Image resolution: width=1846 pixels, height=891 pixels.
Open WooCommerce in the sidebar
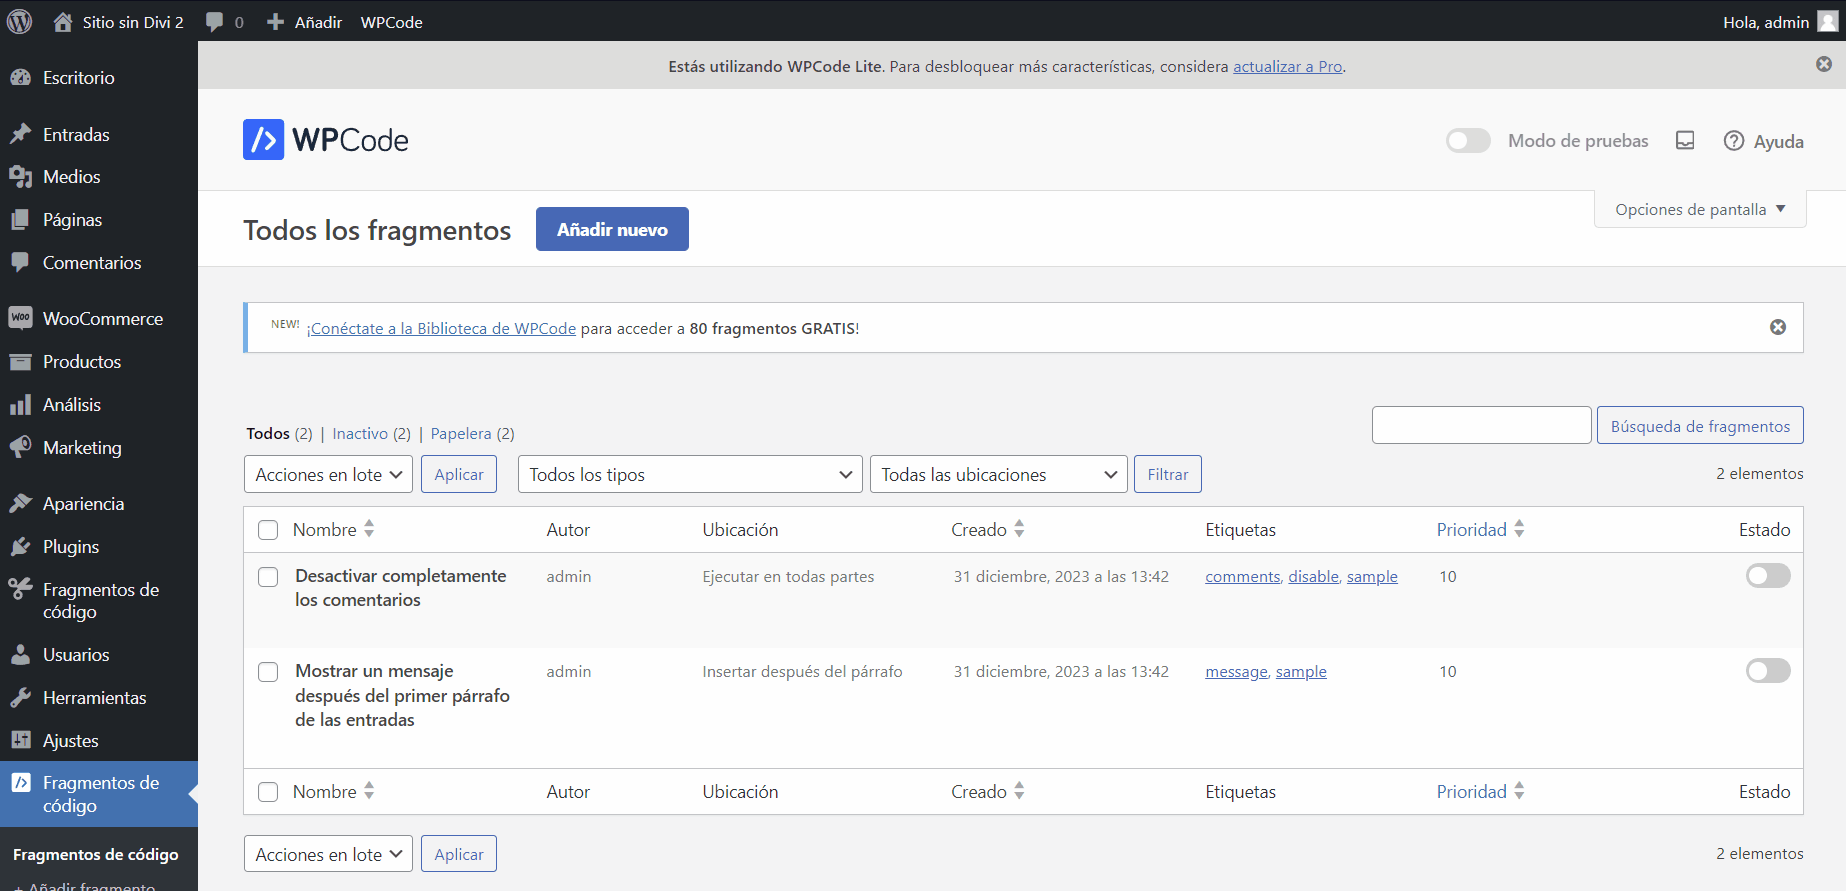[x=102, y=319]
